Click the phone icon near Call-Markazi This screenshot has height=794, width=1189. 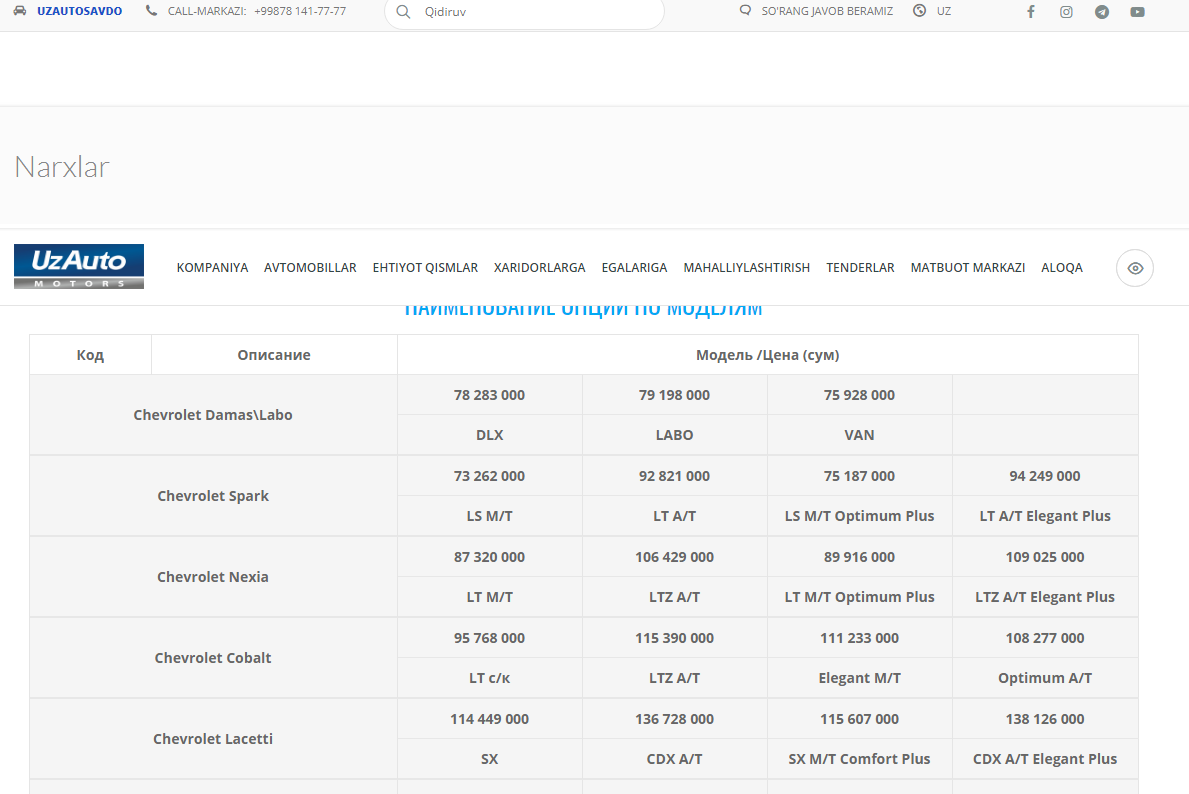(151, 11)
